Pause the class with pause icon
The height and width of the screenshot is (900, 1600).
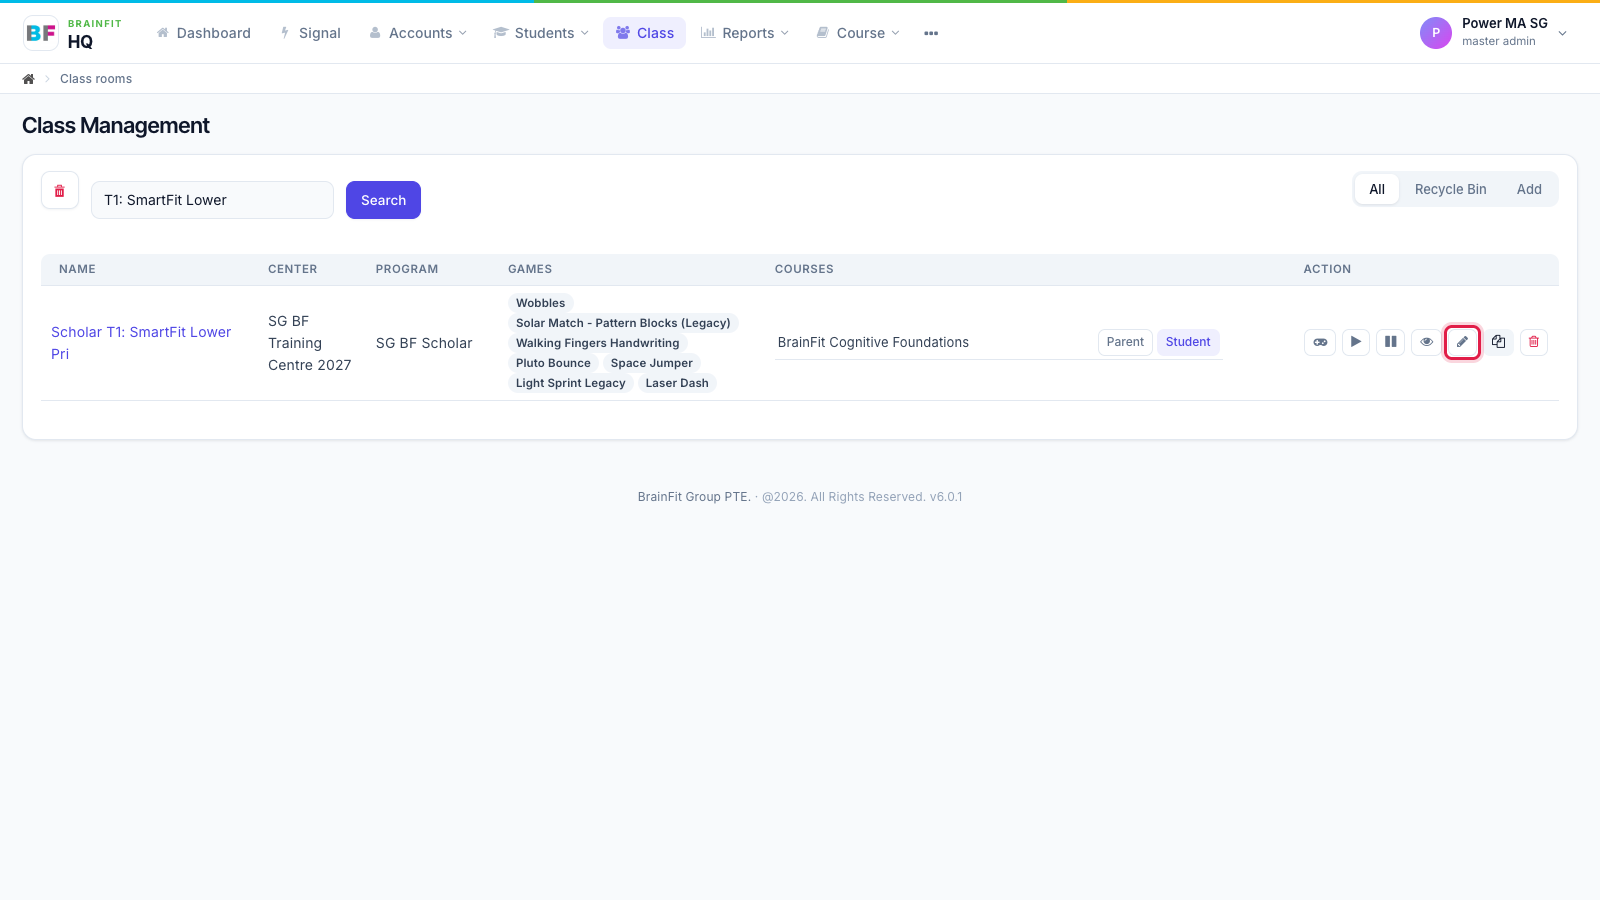(1391, 342)
